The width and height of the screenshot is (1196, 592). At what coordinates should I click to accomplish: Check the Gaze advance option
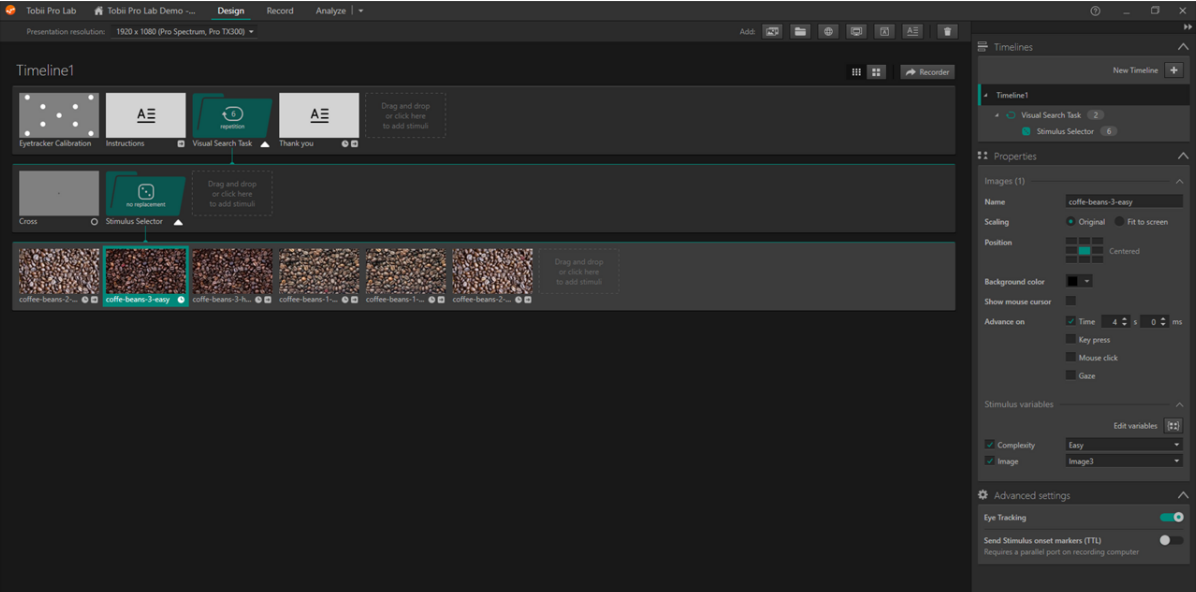[x=1071, y=375]
